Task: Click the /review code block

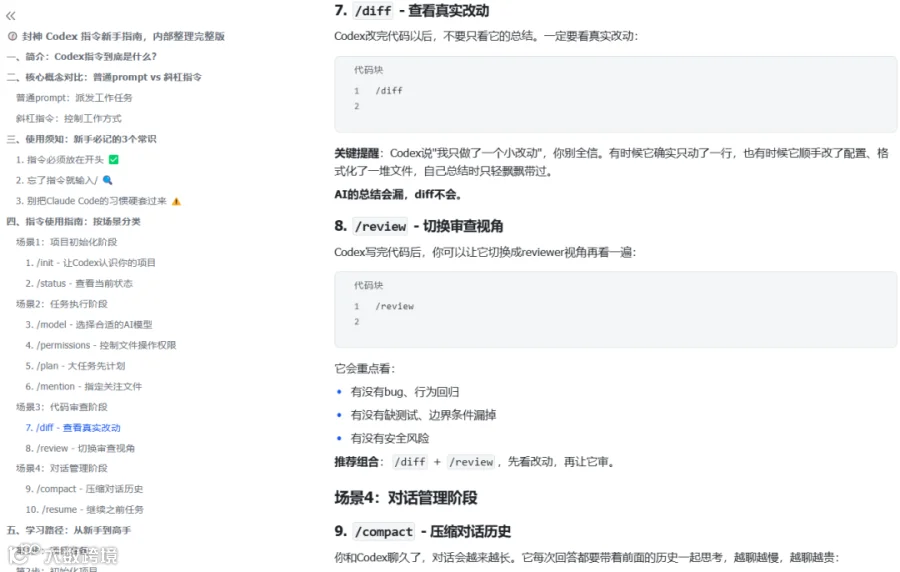Action: pyautogui.click(x=615, y=310)
